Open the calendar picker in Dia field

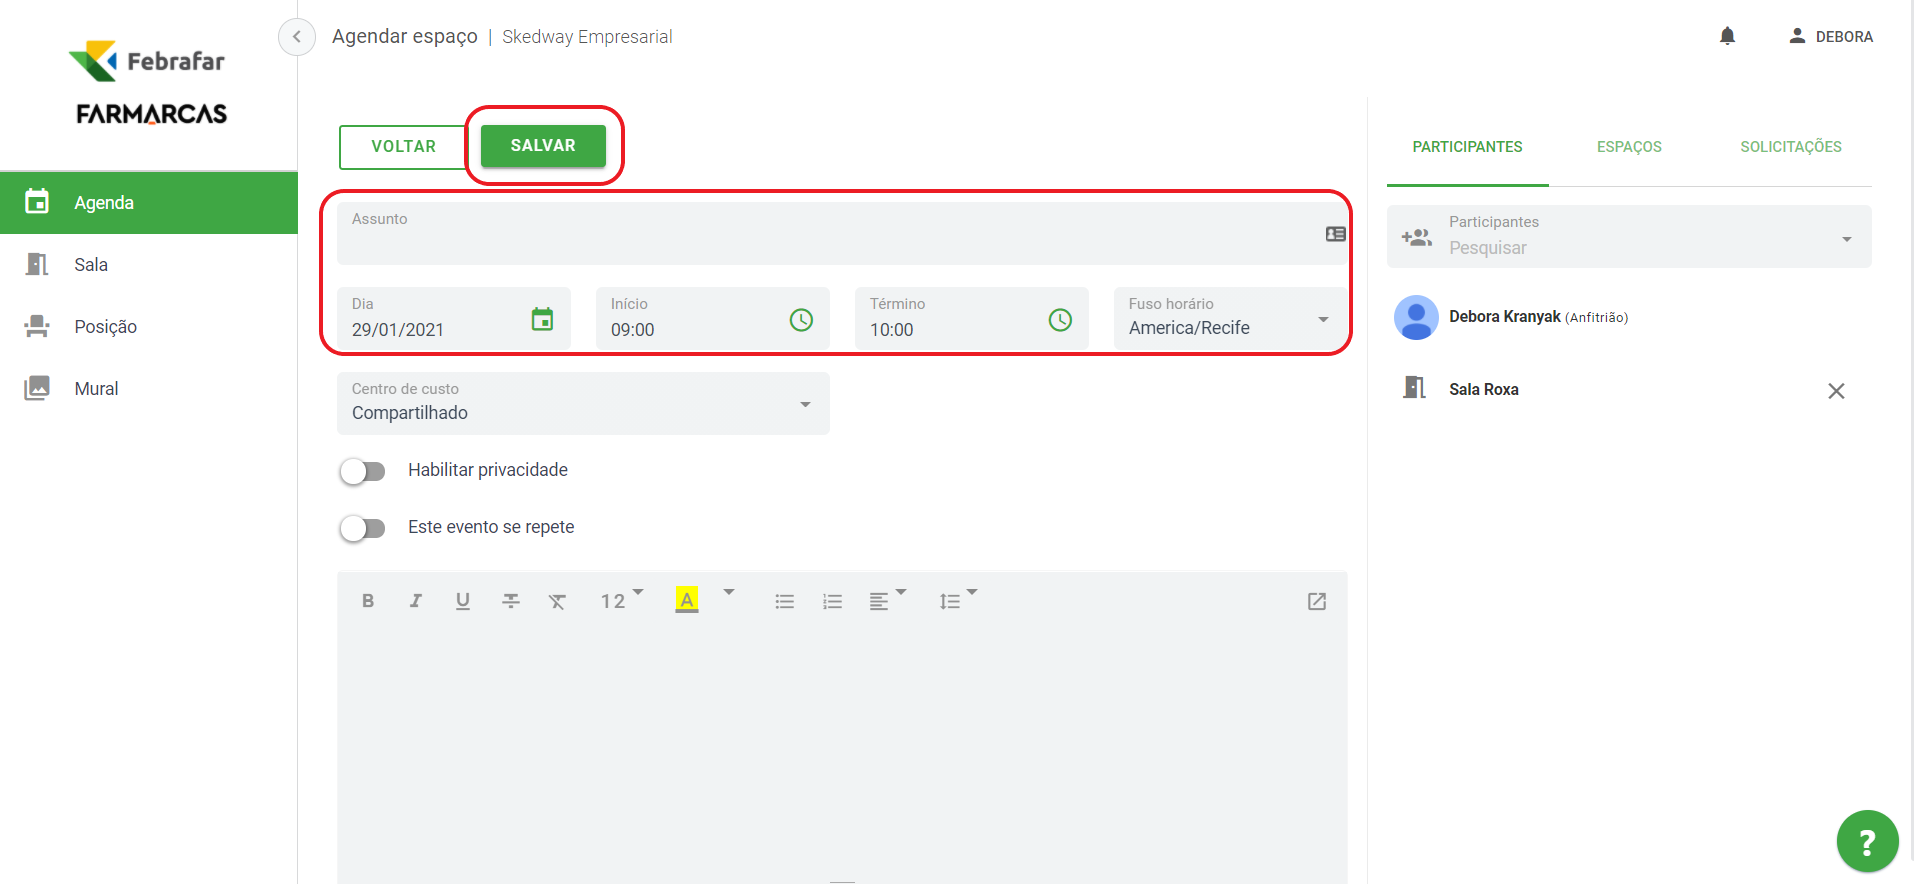click(x=542, y=319)
